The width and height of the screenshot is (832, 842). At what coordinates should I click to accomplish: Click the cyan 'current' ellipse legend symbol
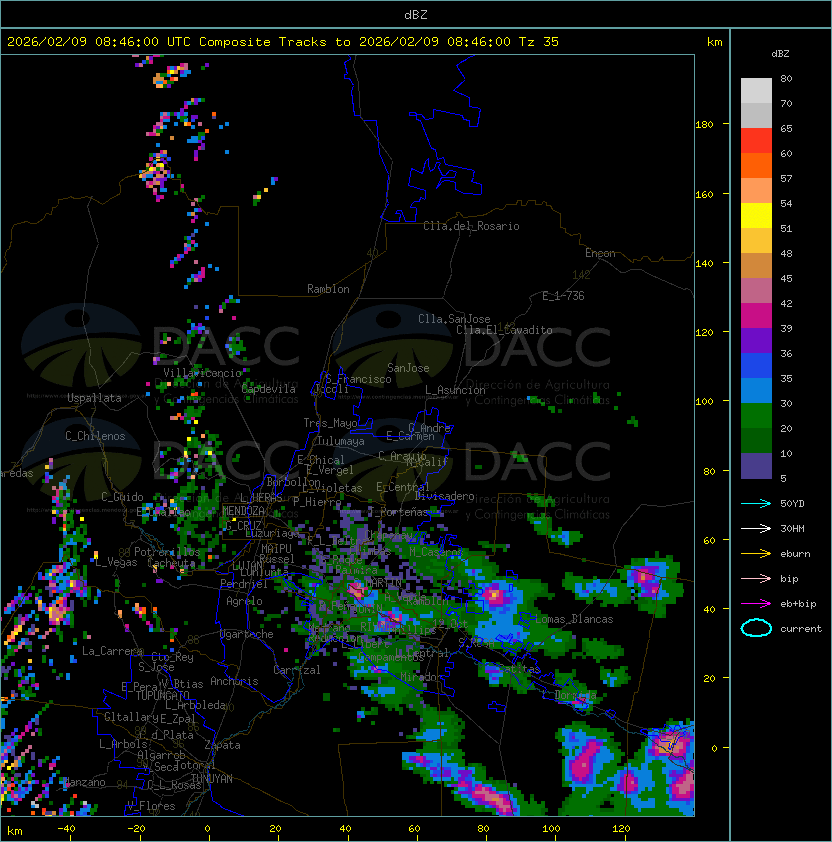(756, 628)
